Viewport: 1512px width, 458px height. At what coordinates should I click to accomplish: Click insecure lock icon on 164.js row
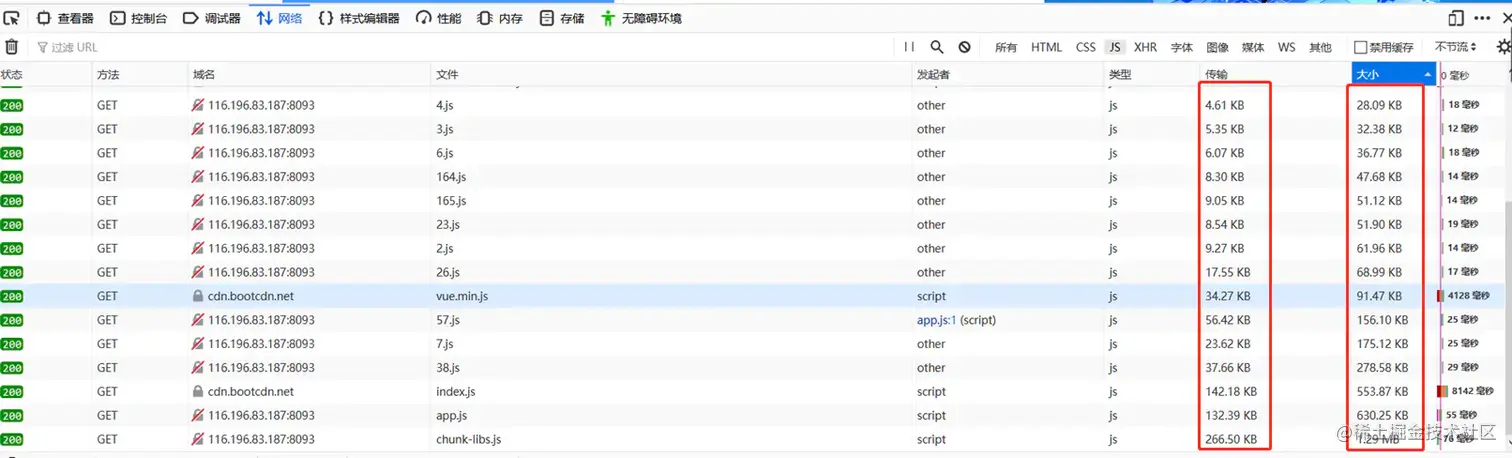[x=198, y=177]
